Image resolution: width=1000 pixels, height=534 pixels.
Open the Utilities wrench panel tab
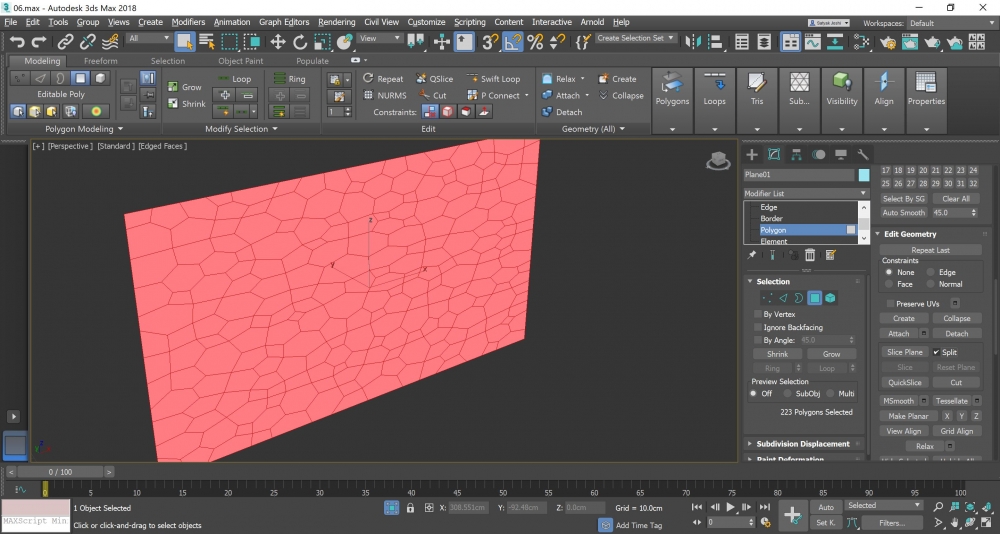pyautogui.click(x=863, y=154)
